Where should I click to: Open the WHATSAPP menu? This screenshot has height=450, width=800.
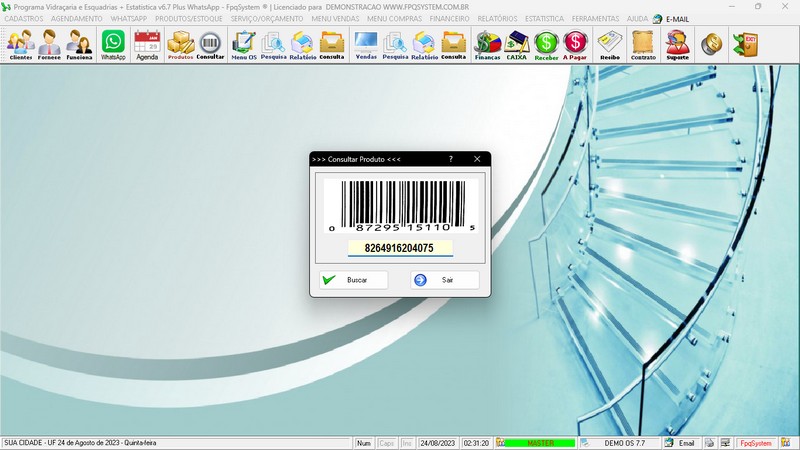(x=129, y=18)
